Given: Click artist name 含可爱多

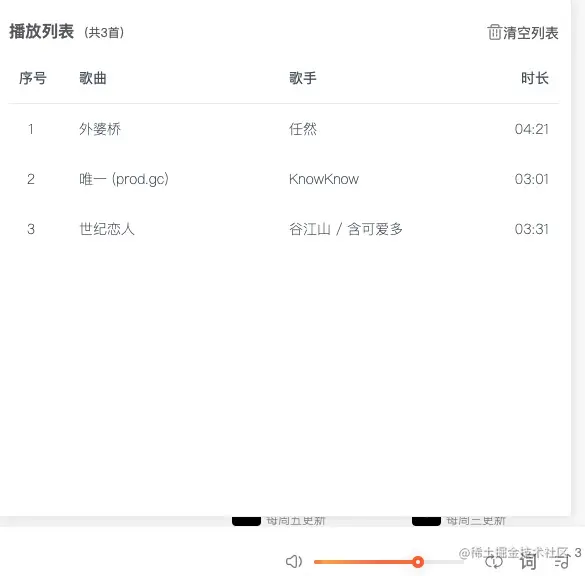Looking at the screenshot, I should click(375, 229).
